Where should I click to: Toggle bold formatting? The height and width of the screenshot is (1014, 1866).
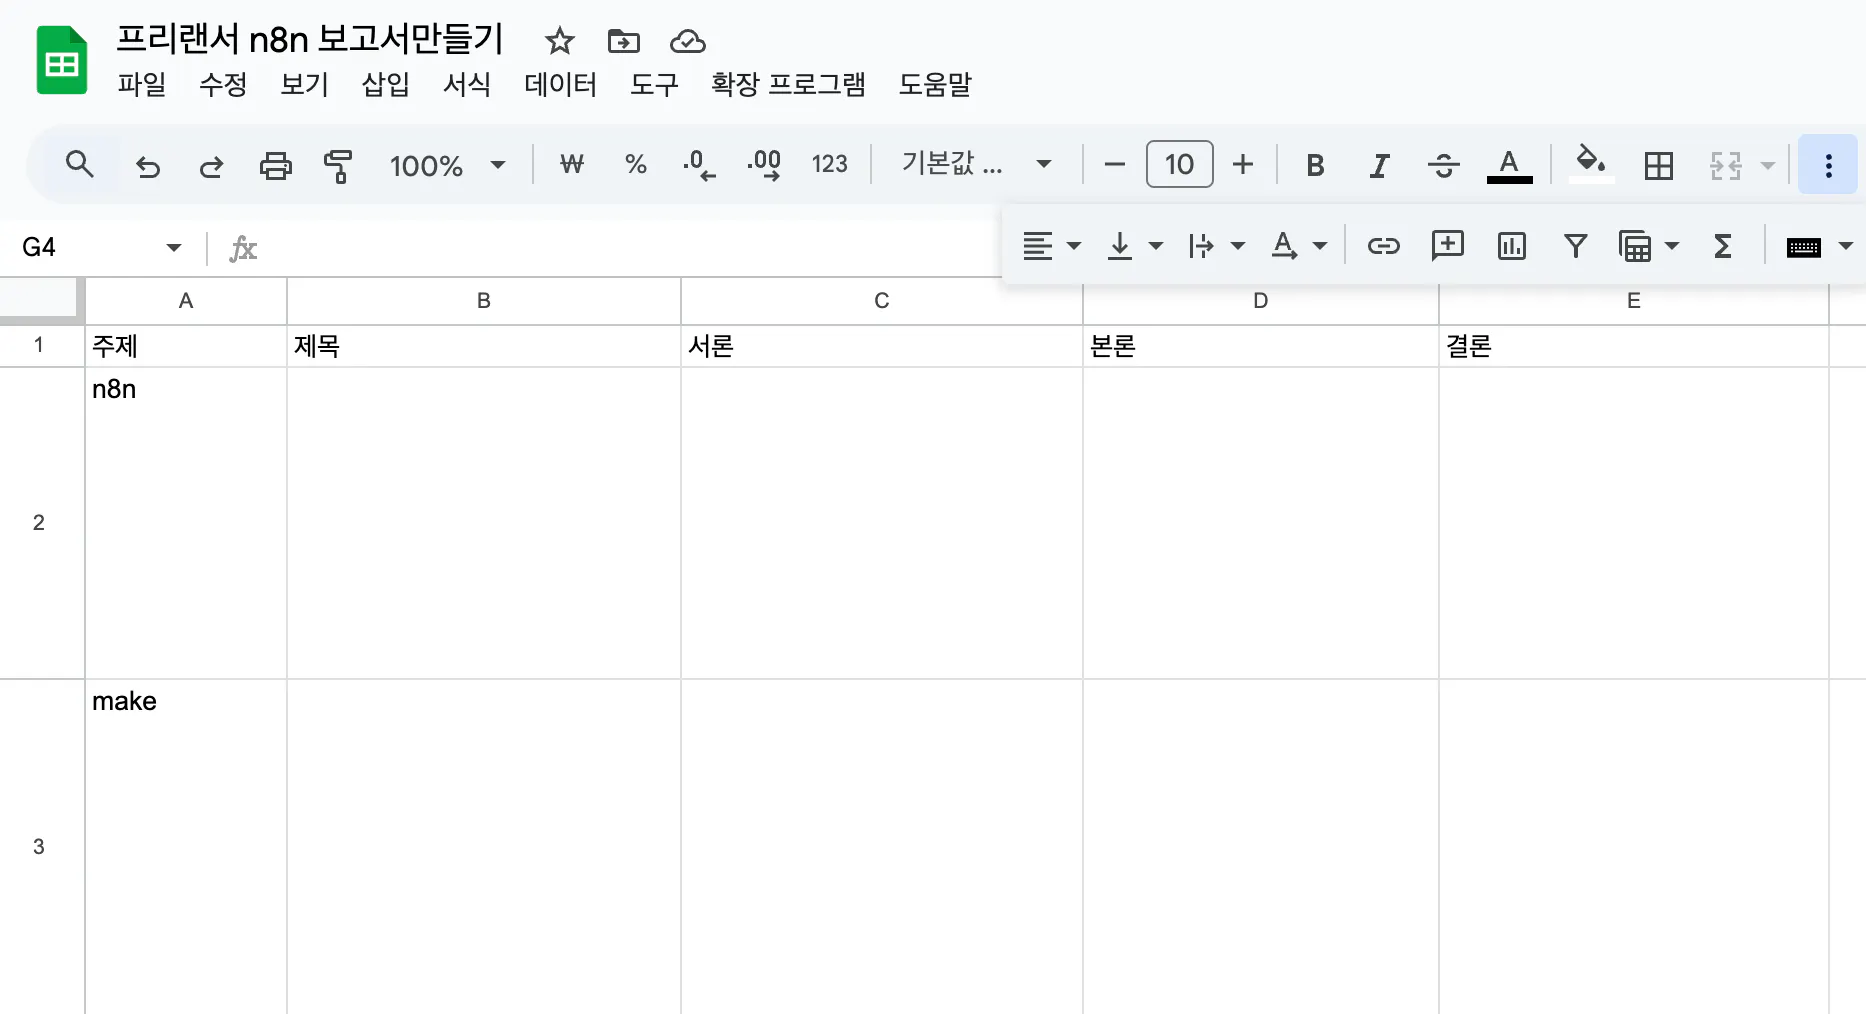click(1315, 165)
